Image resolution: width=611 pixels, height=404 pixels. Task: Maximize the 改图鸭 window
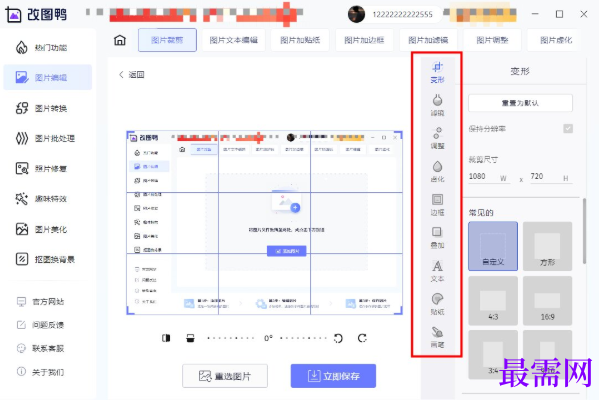pyautogui.click(x=559, y=14)
